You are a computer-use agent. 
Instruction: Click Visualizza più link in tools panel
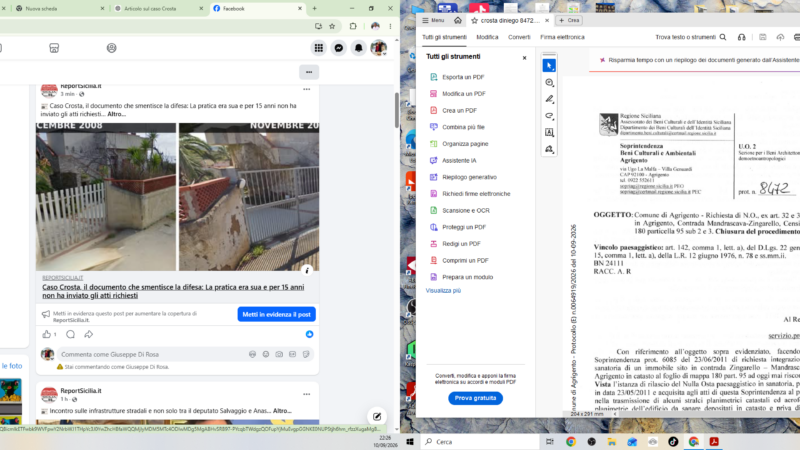(443, 290)
